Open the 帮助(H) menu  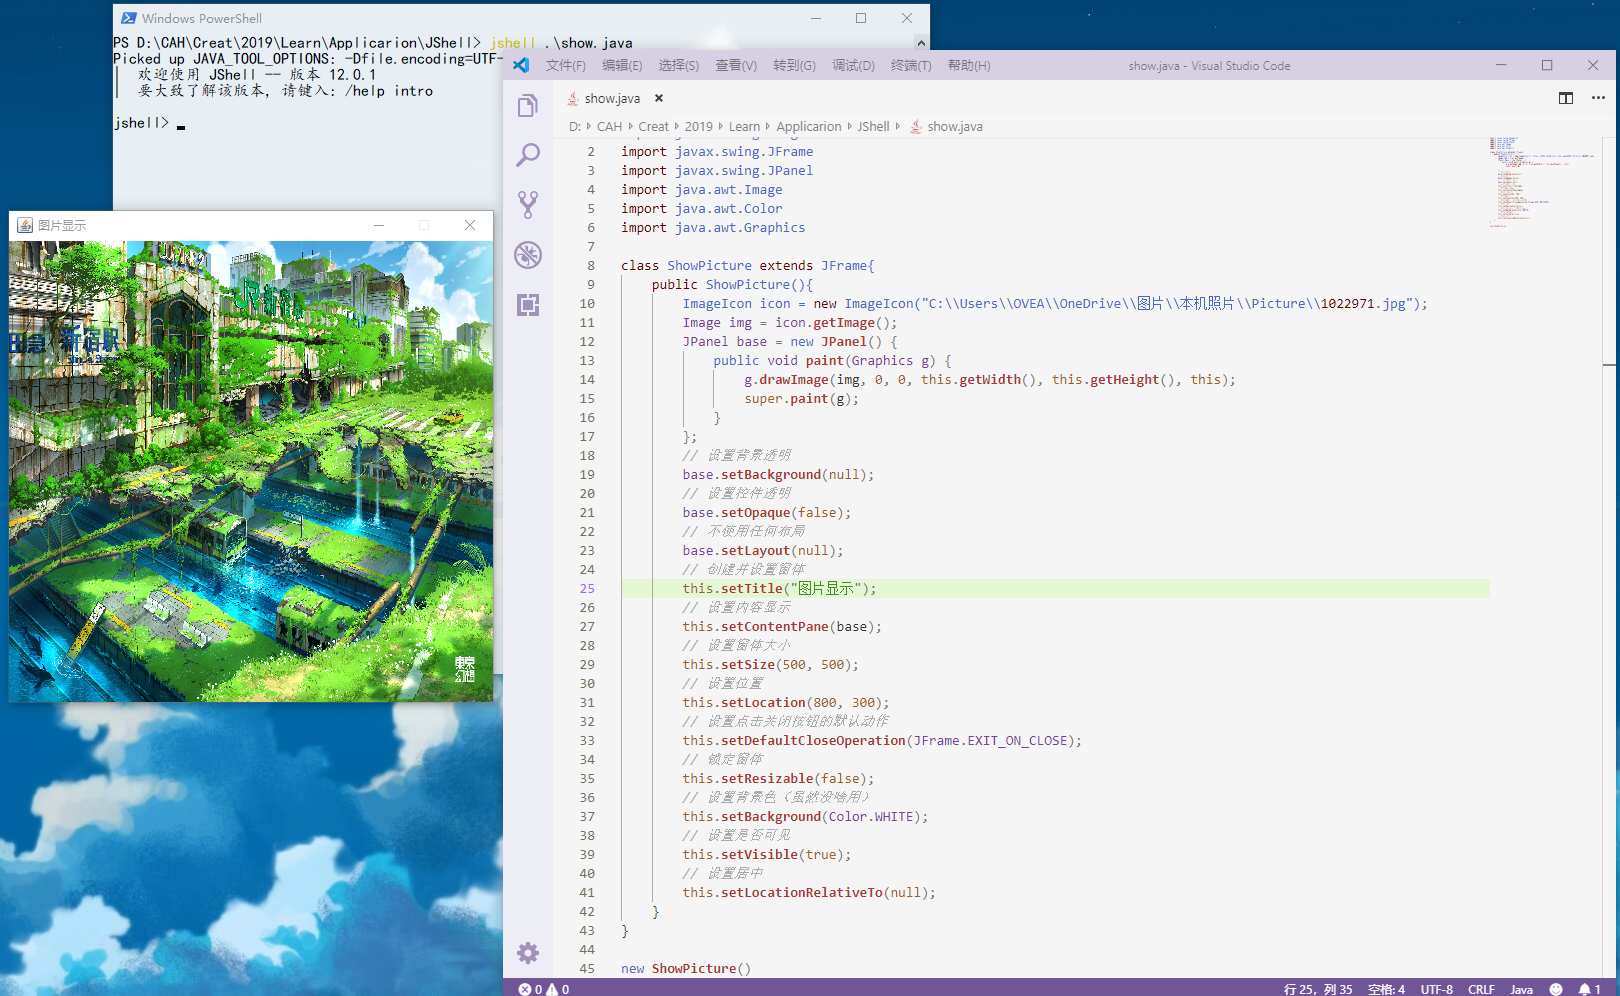pyautogui.click(x=968, y=65)
